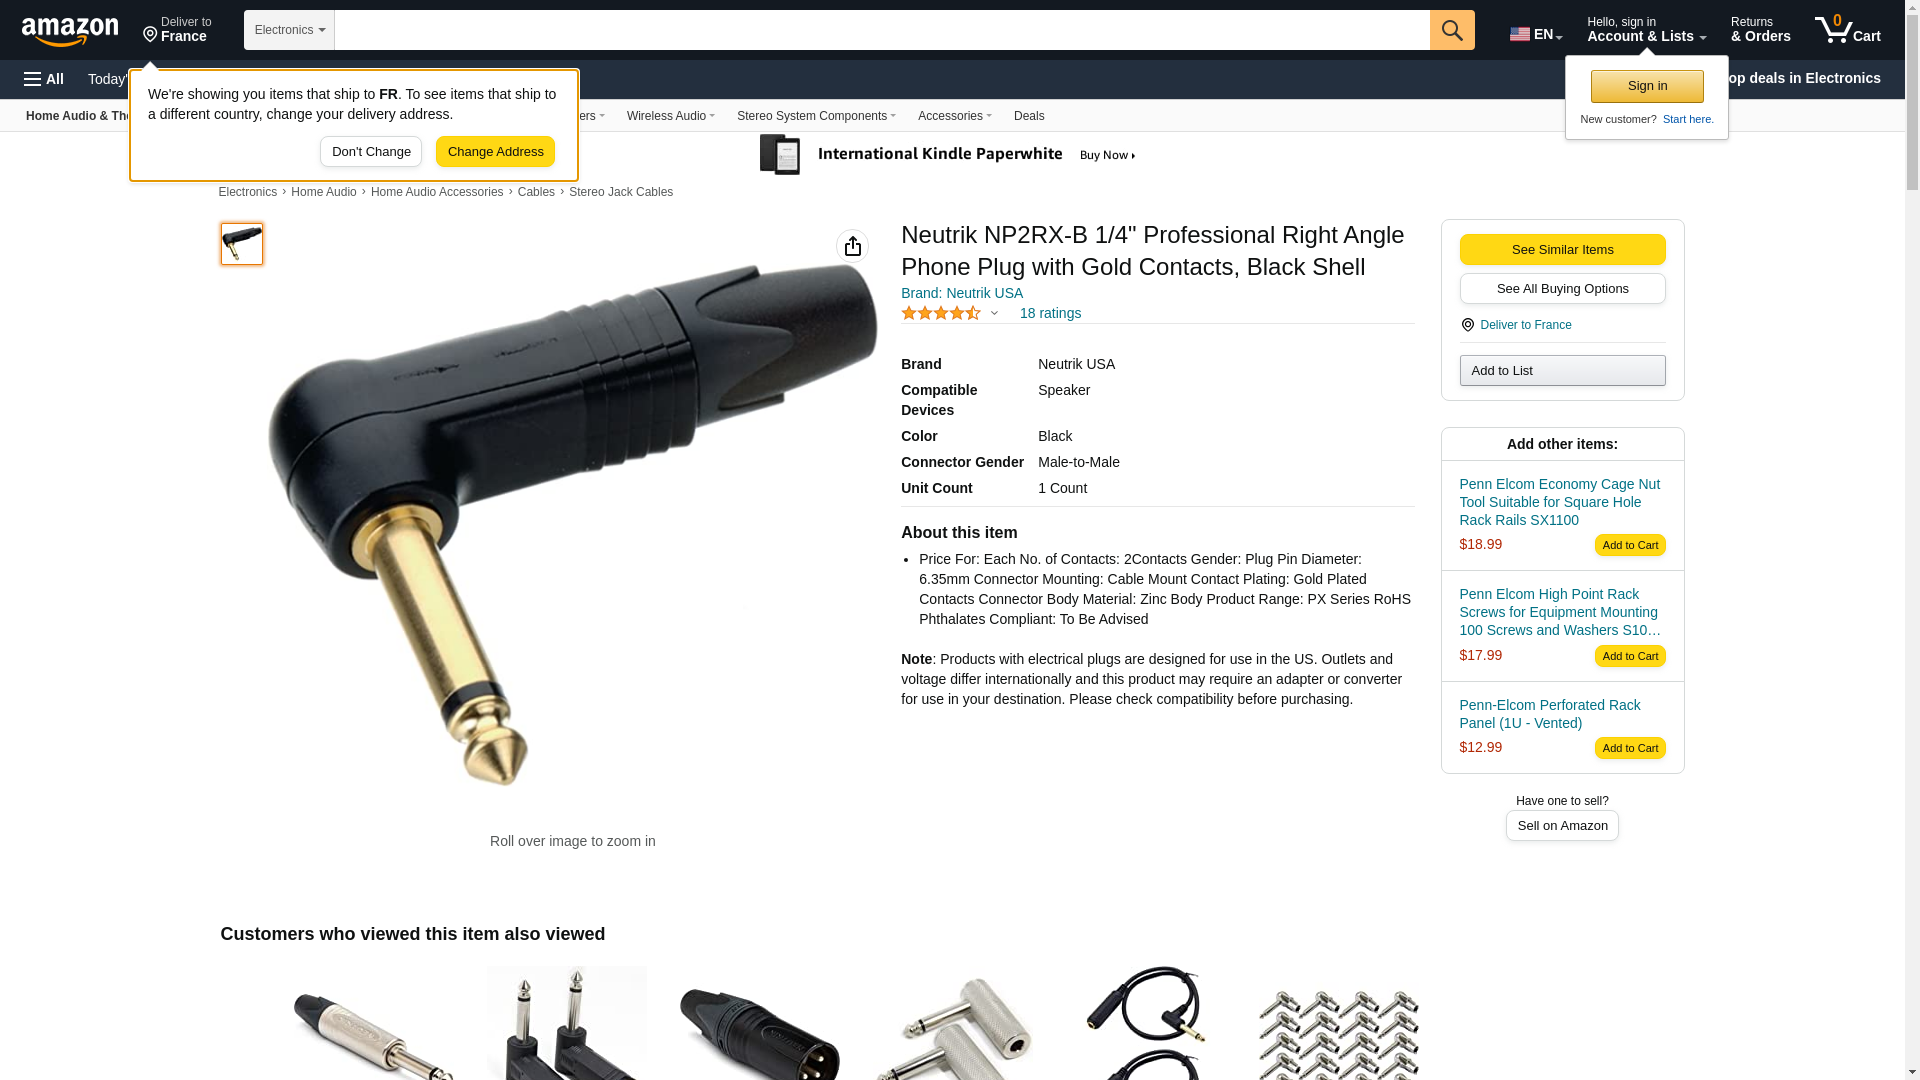Add Penn-Elcom Perforated Rack Panel to cart
The height and width of the screenshot is (1080, 1920).
coord(1630,748)
